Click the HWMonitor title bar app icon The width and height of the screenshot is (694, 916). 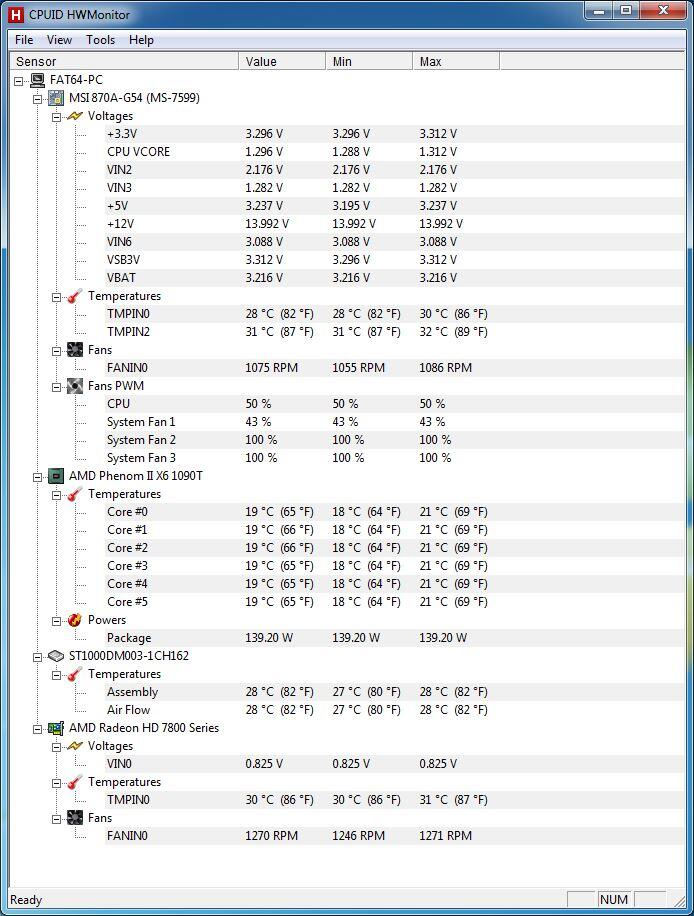point(16,15)
